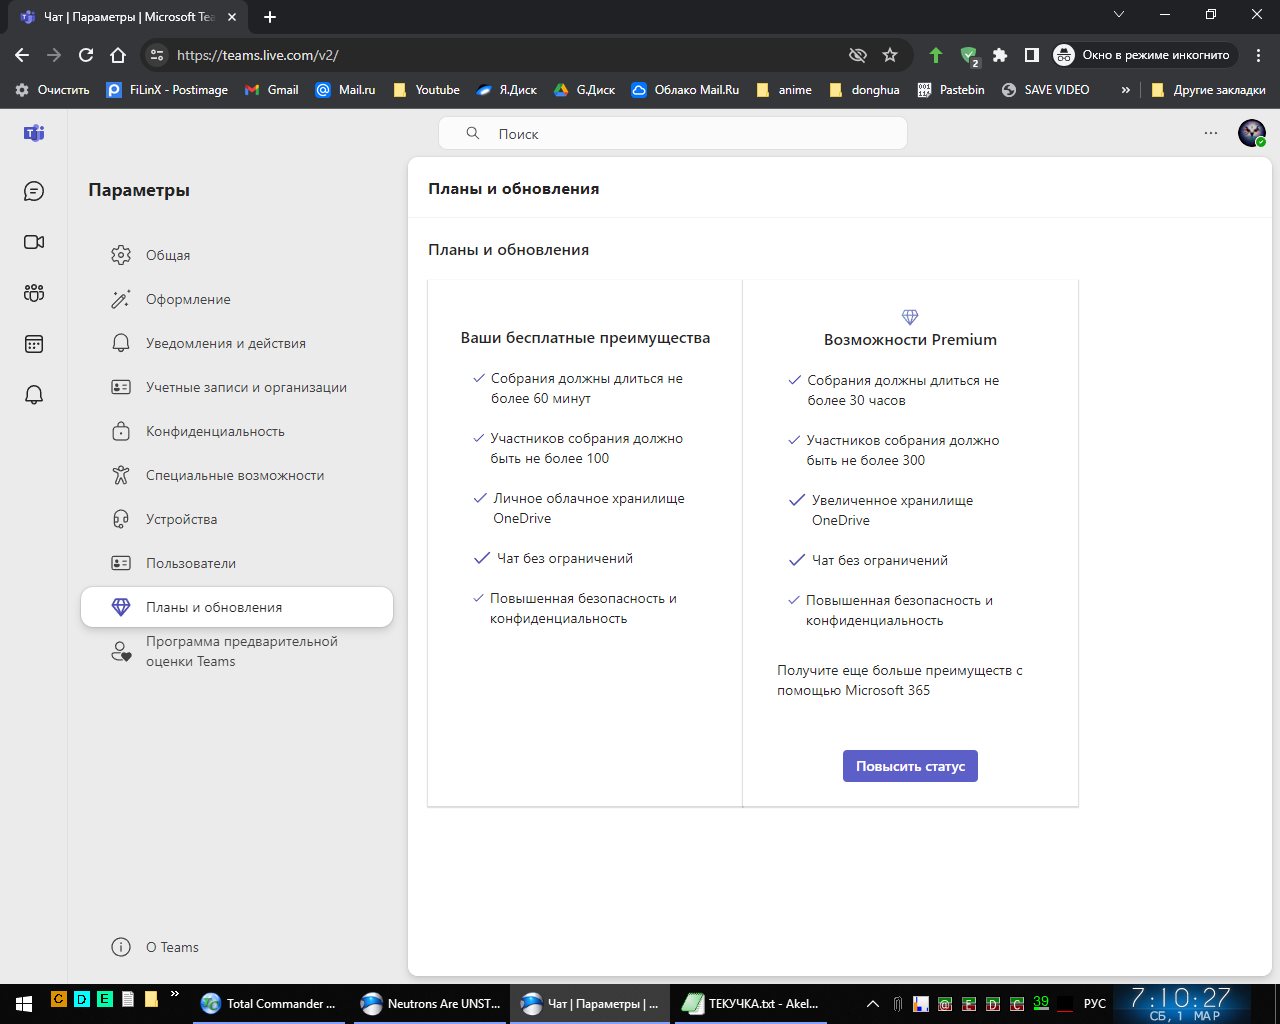Open the tab search chevron
The width and height of the screenshot is (1280, 1024).
pyautogui.click(x=1119, y=15)
